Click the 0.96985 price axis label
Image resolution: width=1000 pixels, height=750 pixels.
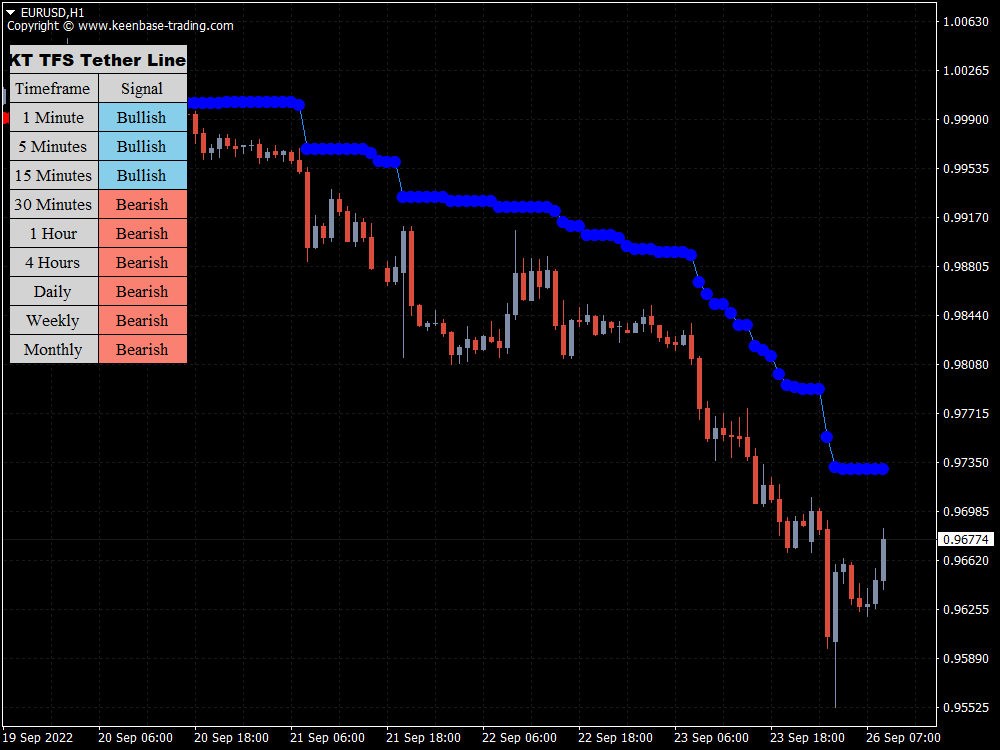(x=966, y=511)
